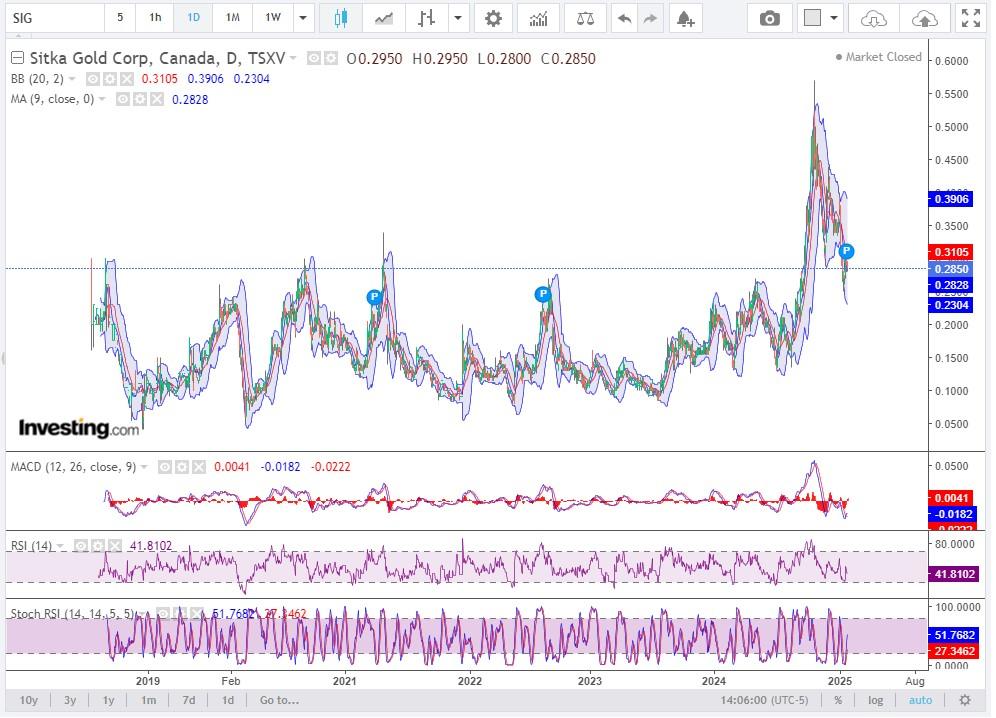Toggle auto scale mode
996x718 pixels.
(x=920, y=700)
